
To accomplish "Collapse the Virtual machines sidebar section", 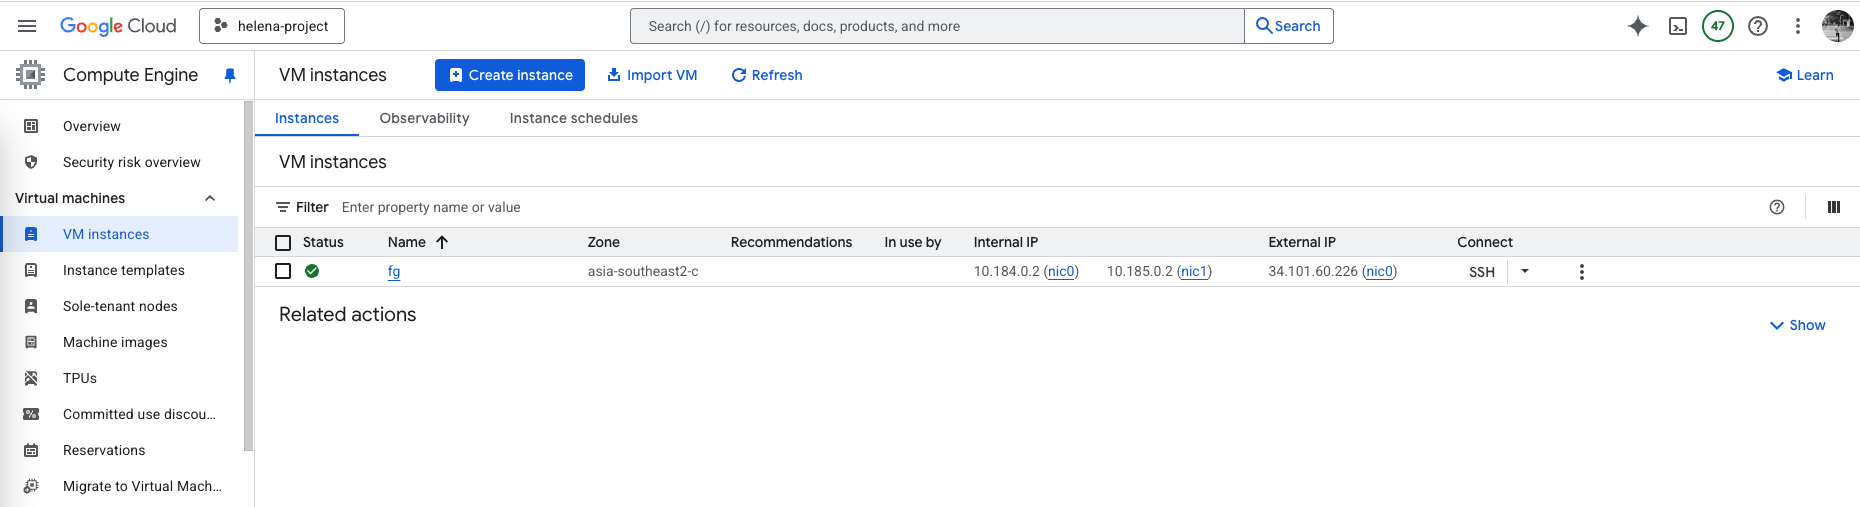I will (x=210, y=198).
